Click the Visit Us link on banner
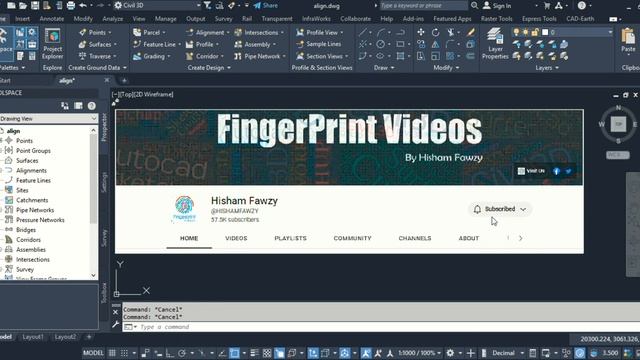Screen dimensions: 640x360 531,171
